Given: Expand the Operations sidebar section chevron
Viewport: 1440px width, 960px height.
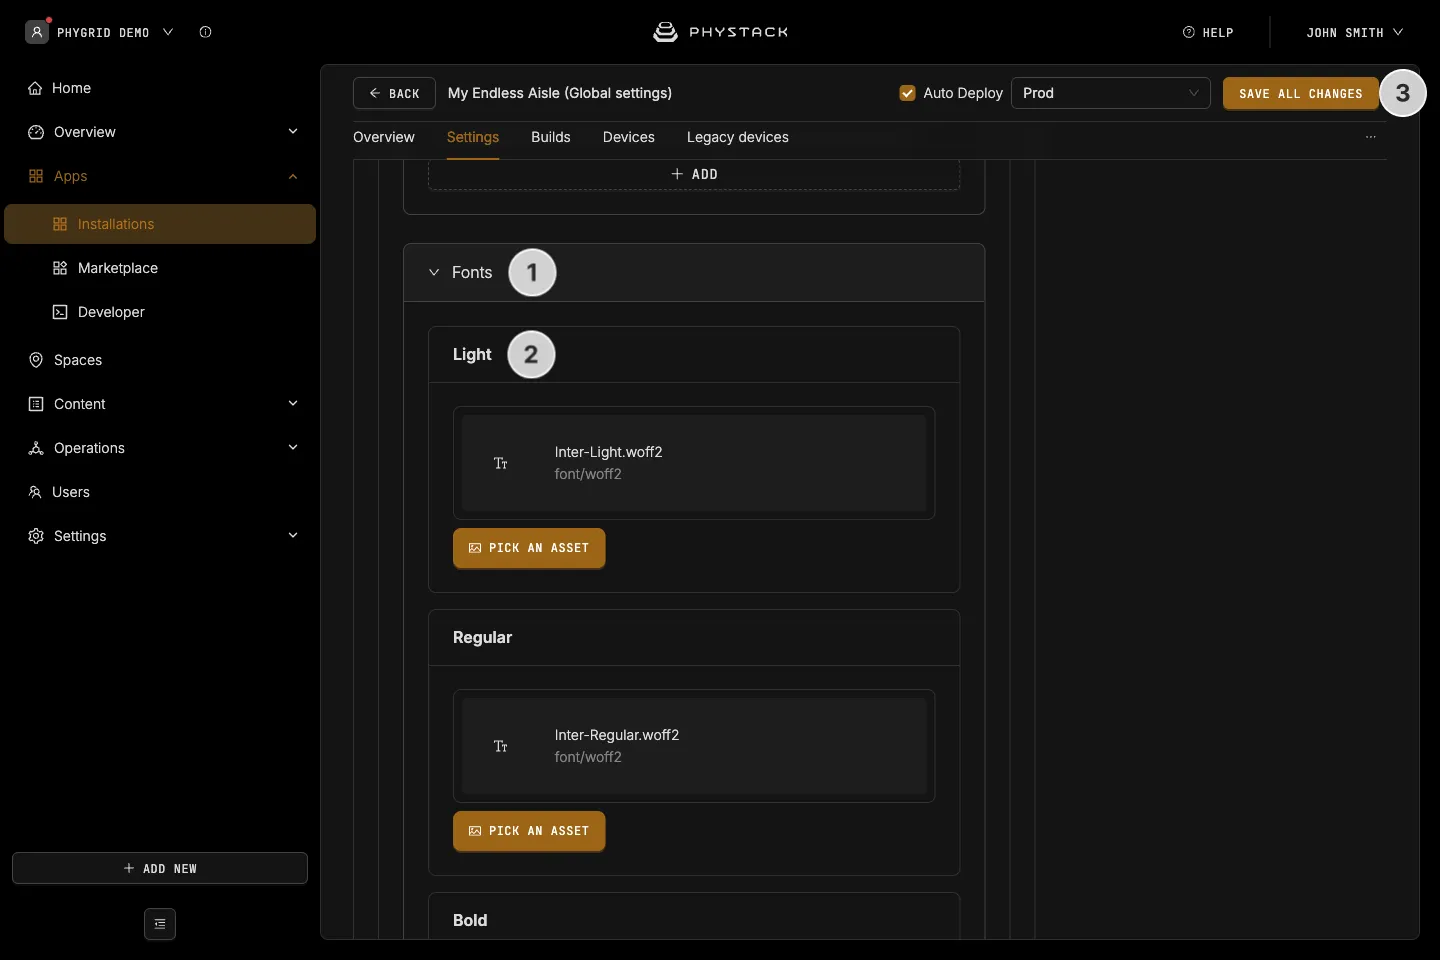Looking at the screenshot, I should point(293,448).
